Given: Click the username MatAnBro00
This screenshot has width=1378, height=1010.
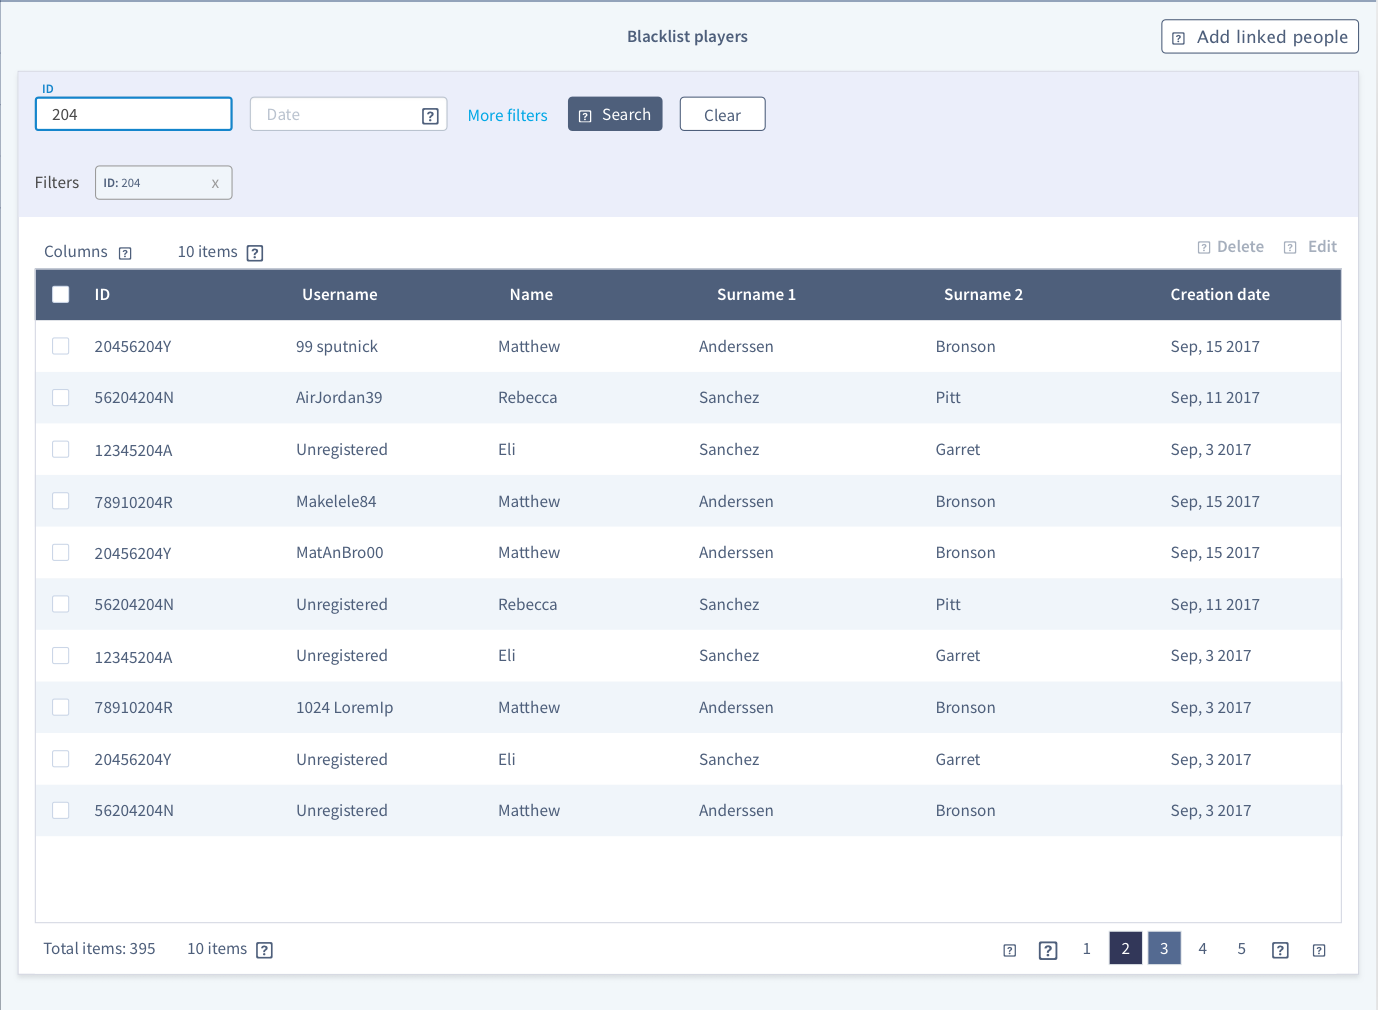Looking at the screenshot, I should tap(340, 553).
